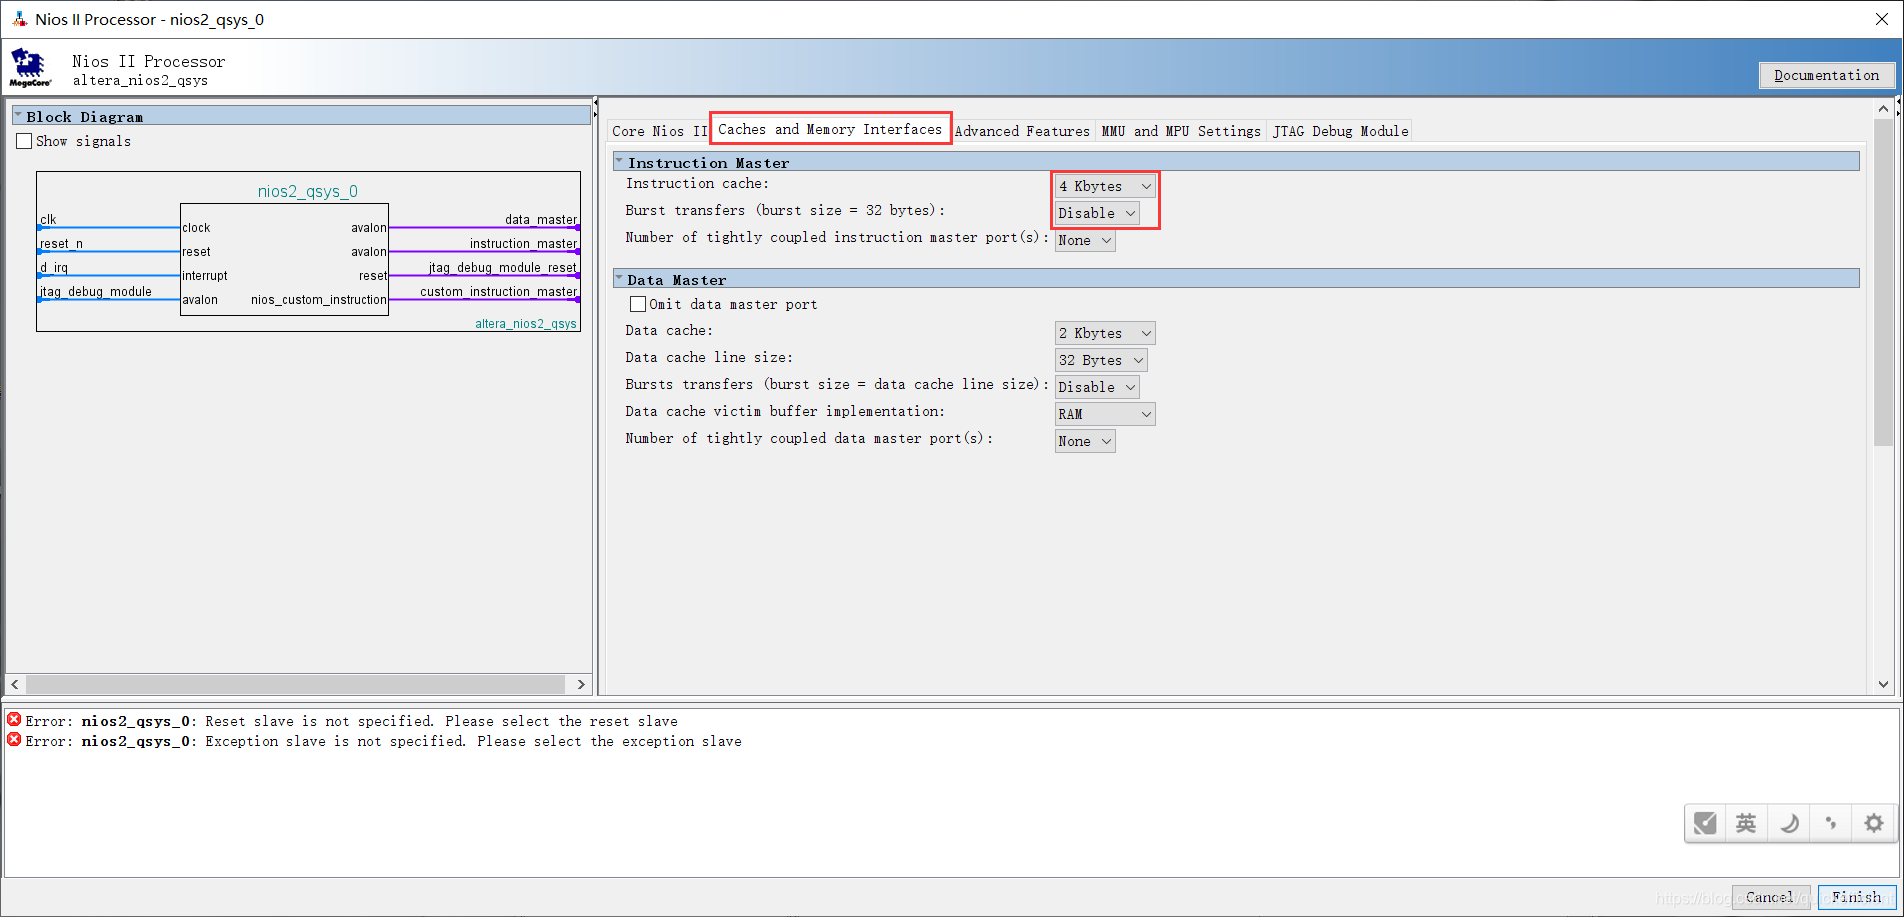Select the Exception slave not specified error
The image size is (1904, 917).
pyautogui.click(x=383, y=741)
